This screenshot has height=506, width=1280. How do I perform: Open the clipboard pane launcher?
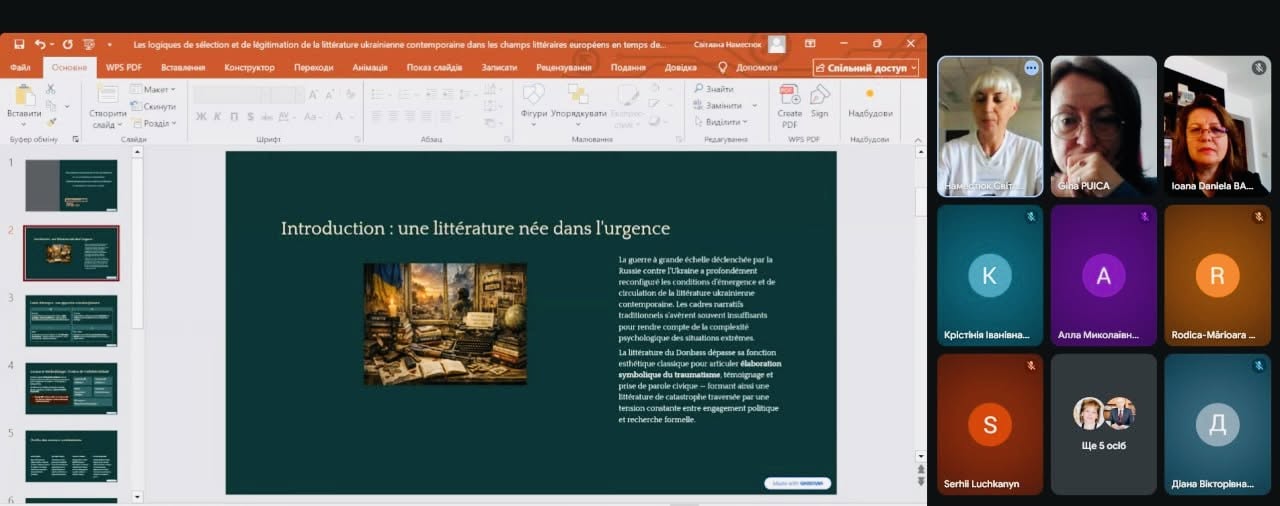coord(74,140)
